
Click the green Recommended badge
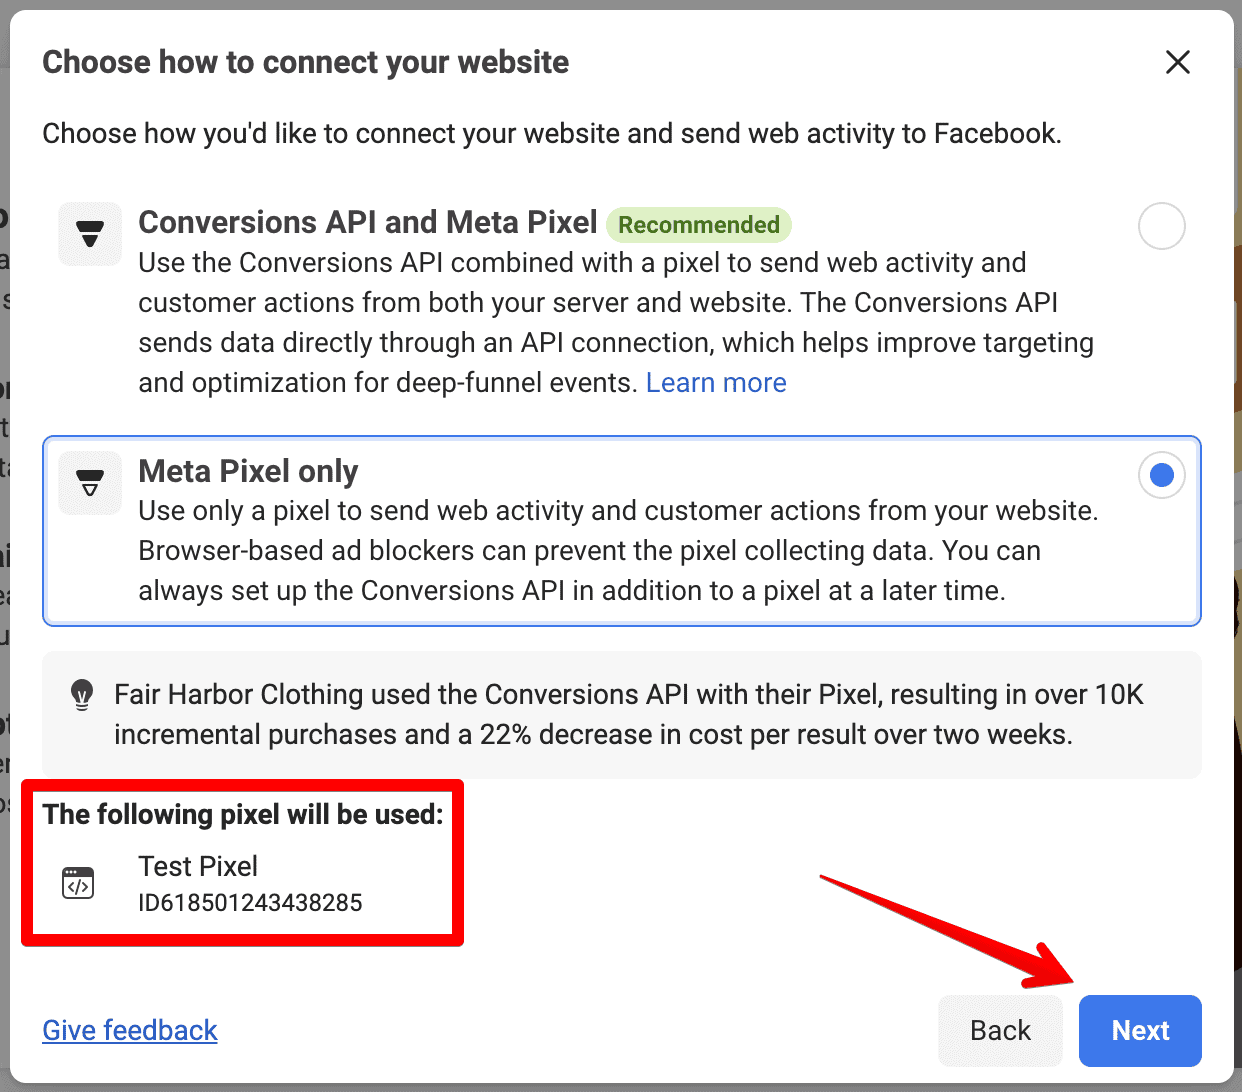pyautogui.click(x=698, y=225)
